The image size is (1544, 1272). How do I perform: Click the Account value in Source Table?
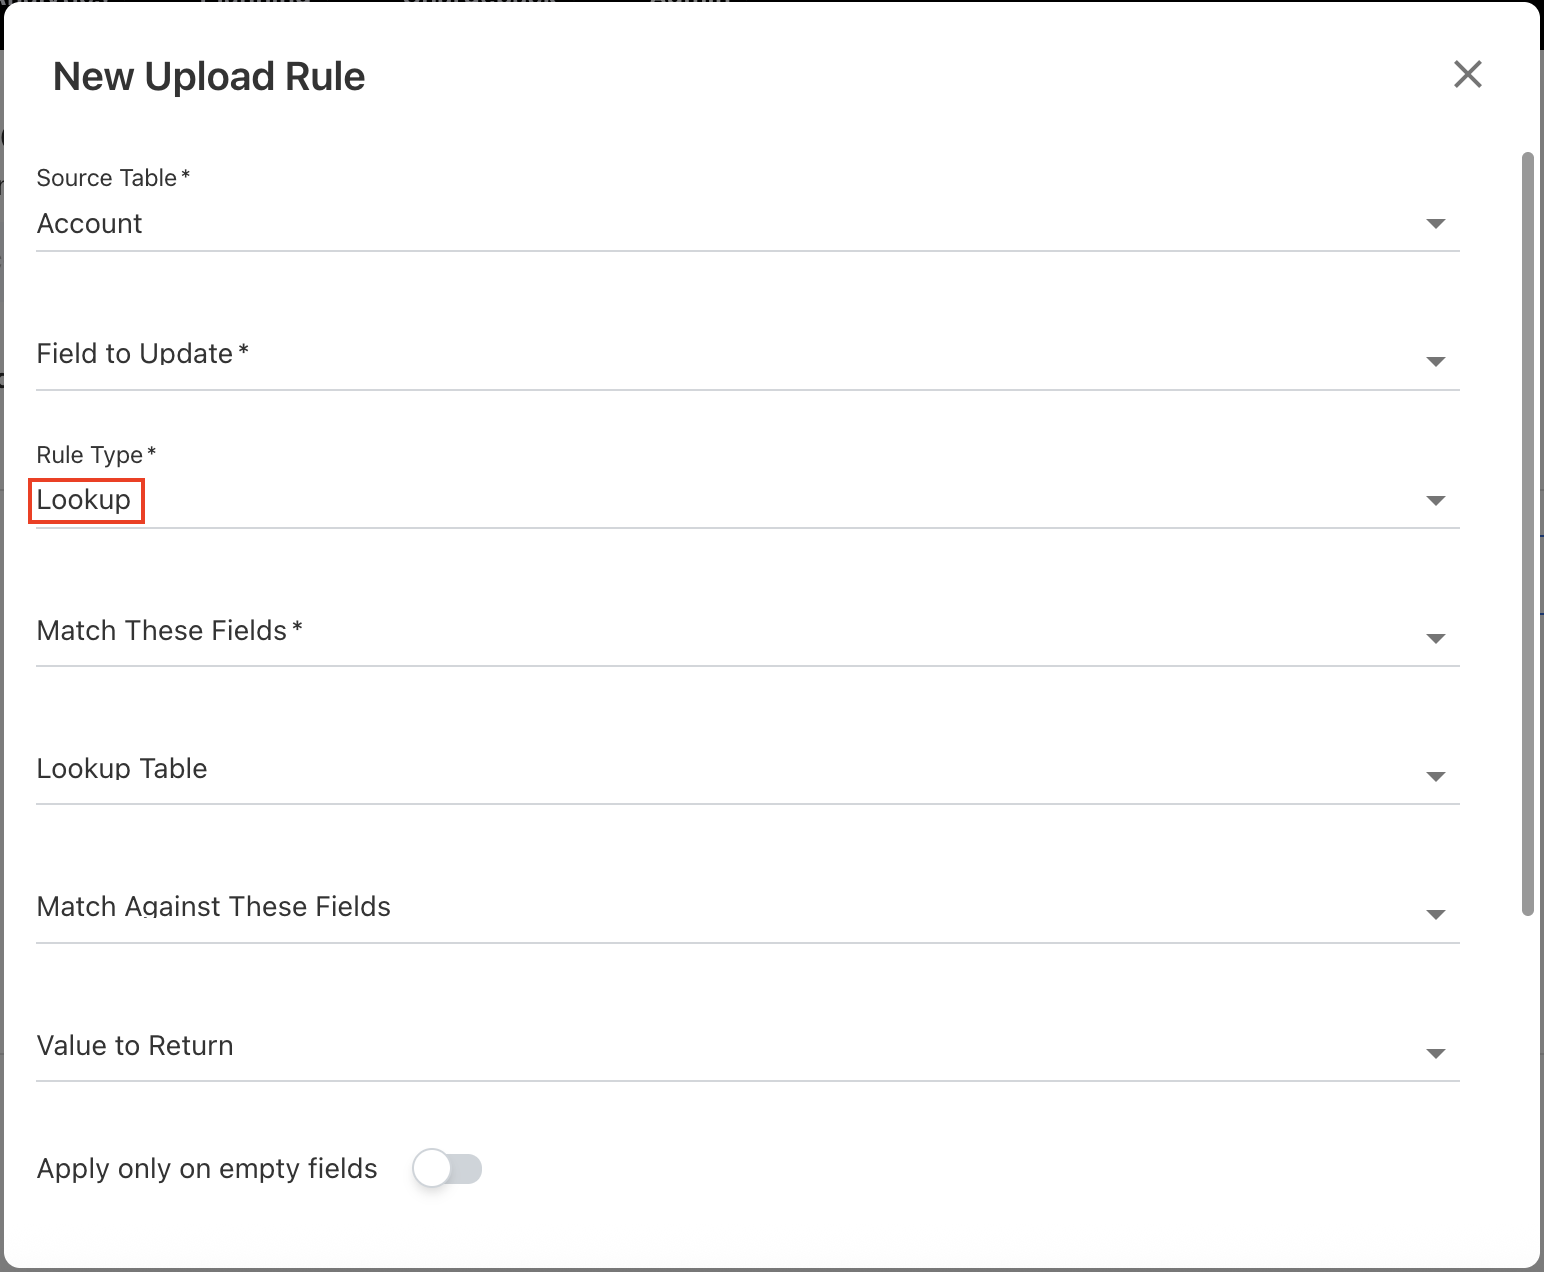coord(89,224)
